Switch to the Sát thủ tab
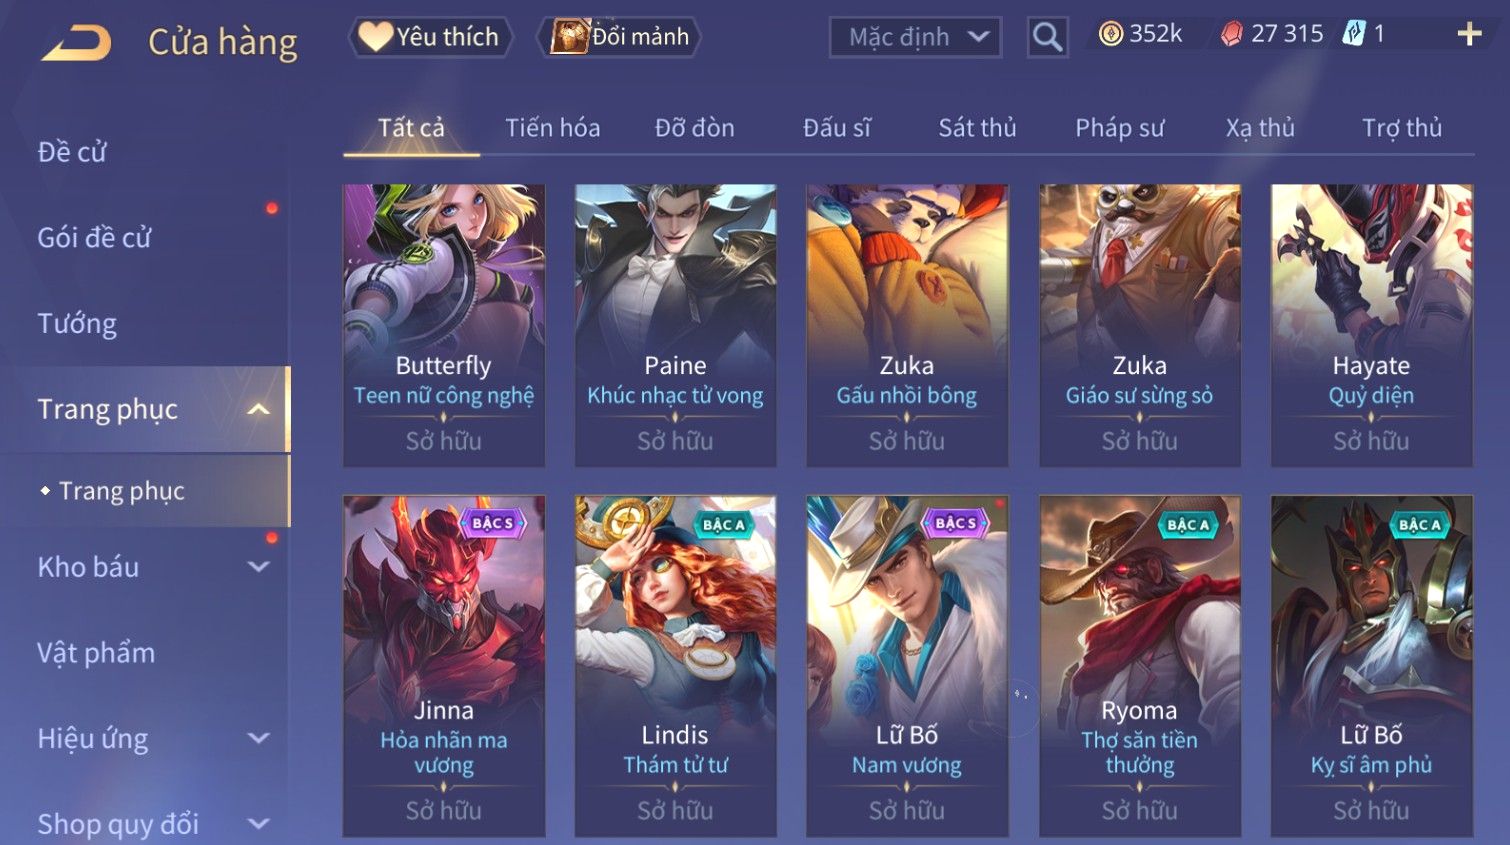Image resolution: width=1510 pixels, height=845 pixels. click(x=977, y=128)
